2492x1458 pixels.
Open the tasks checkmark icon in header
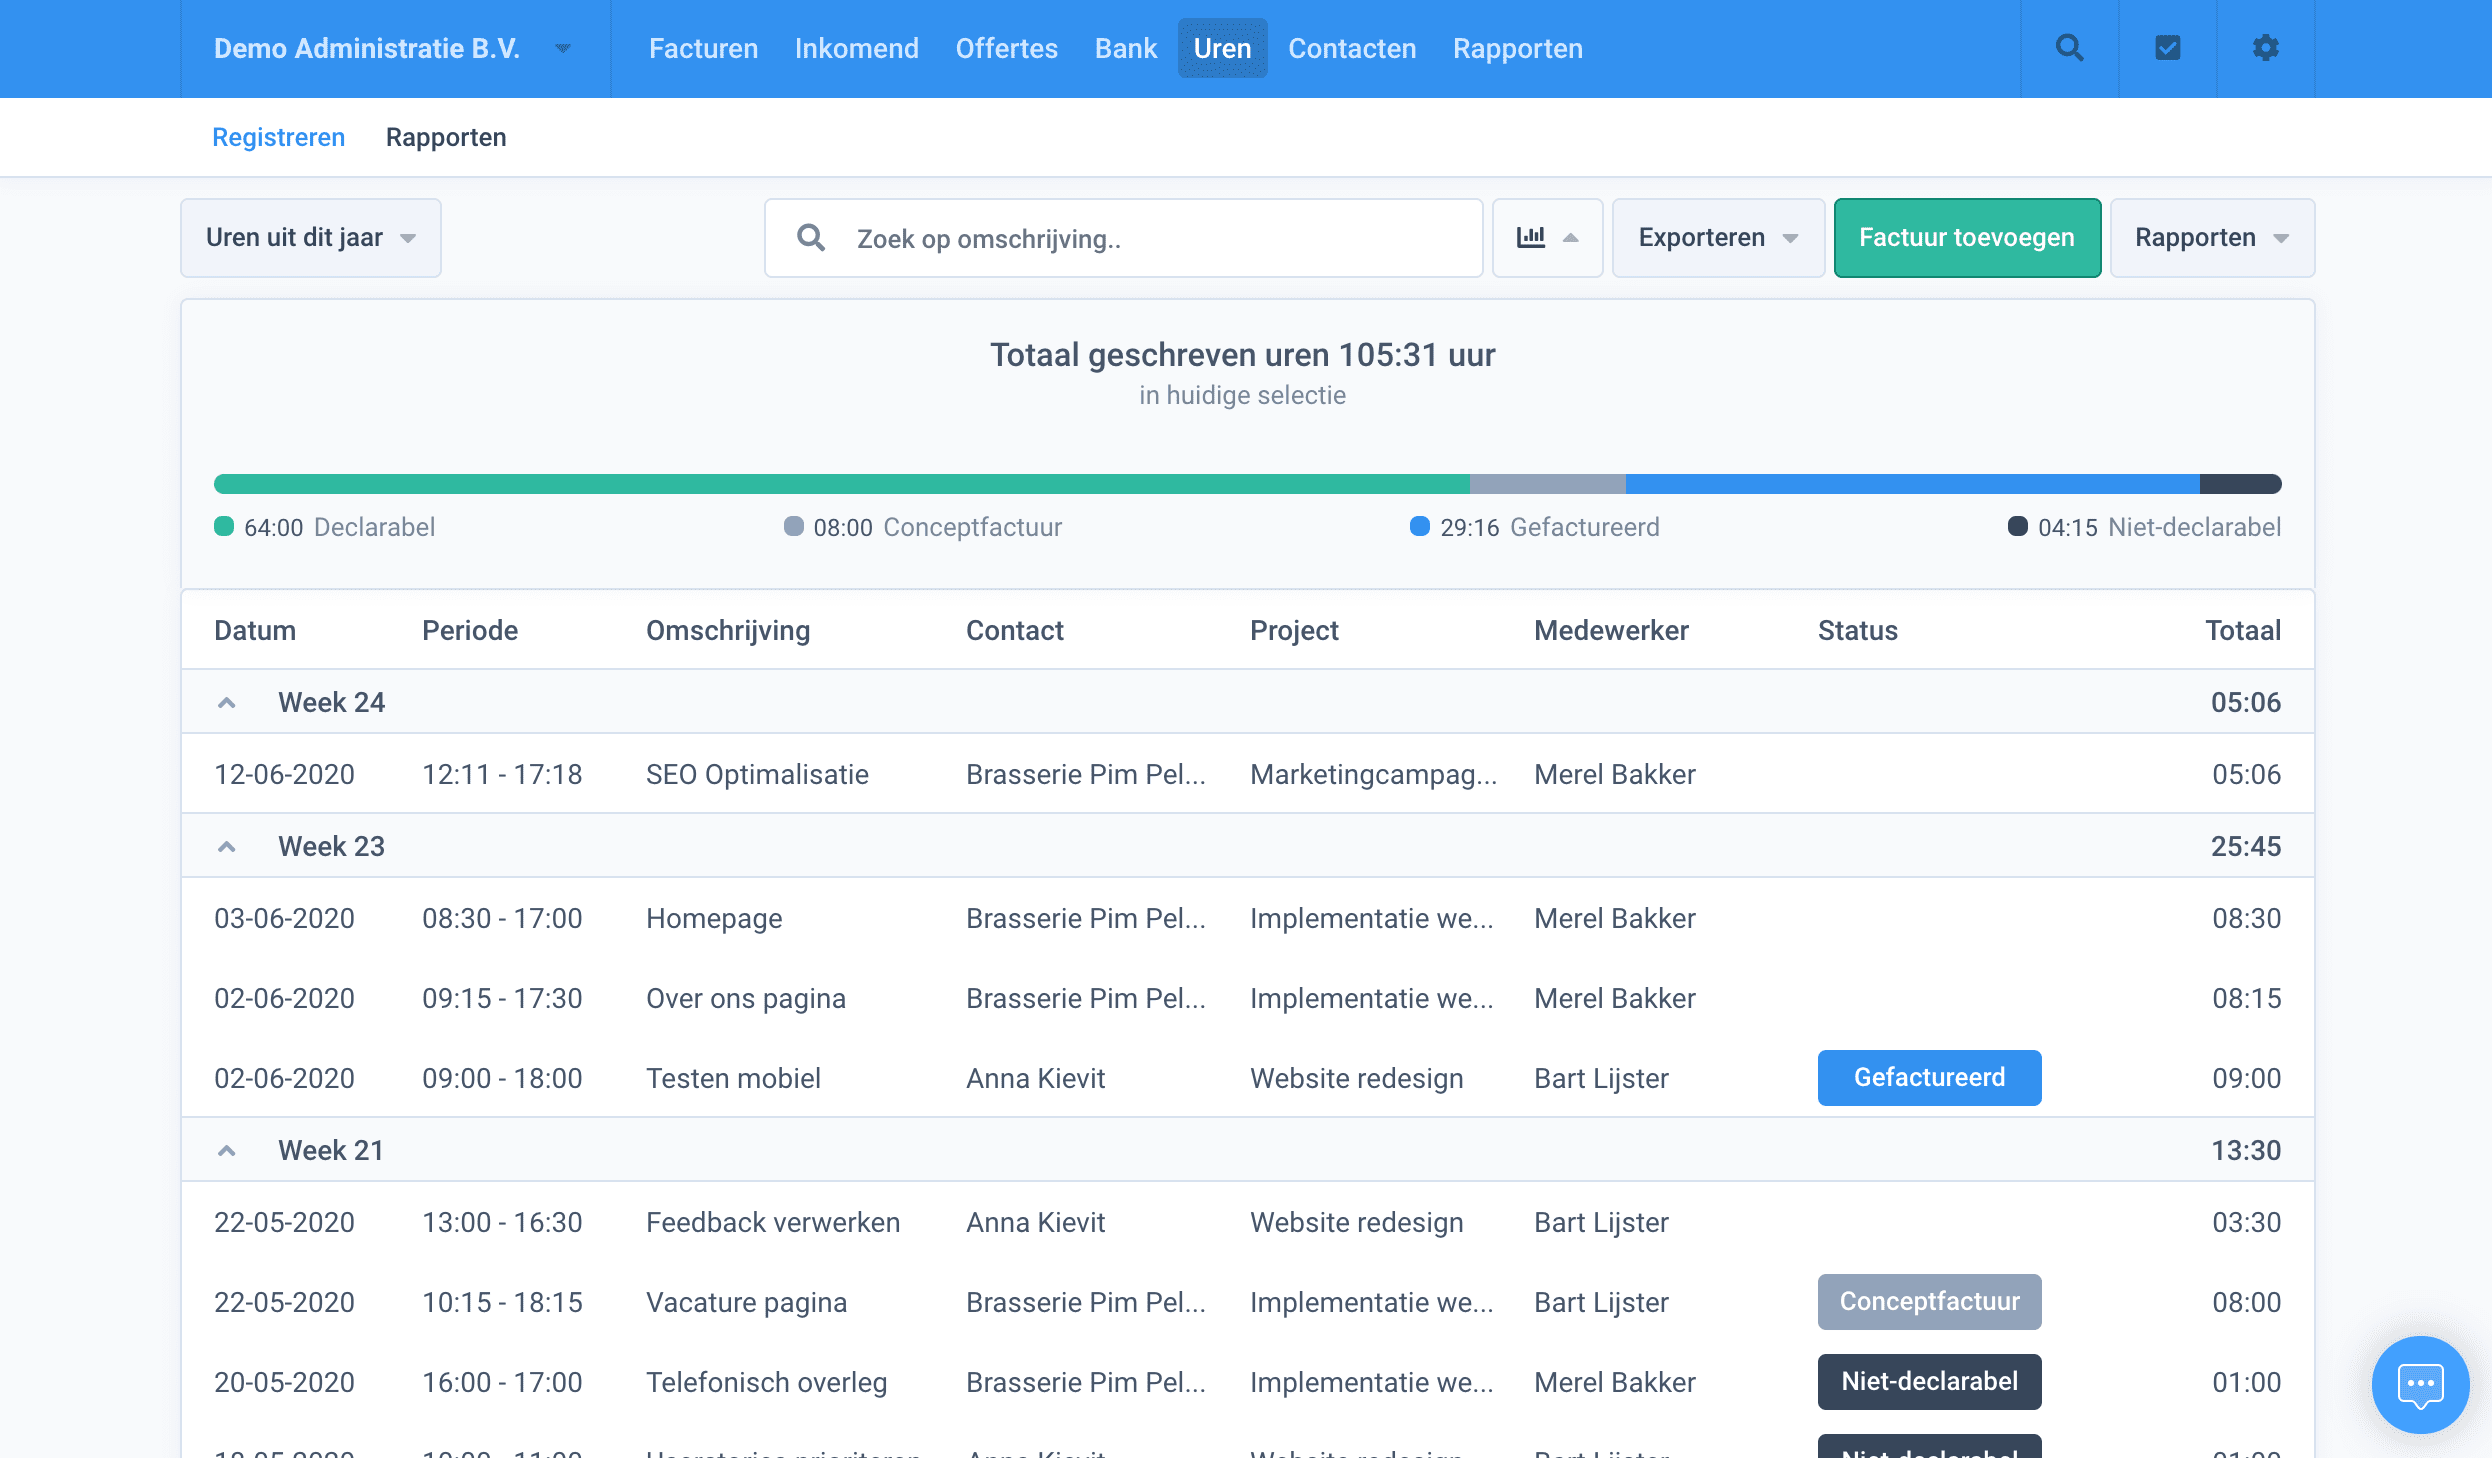(2167, 48)
